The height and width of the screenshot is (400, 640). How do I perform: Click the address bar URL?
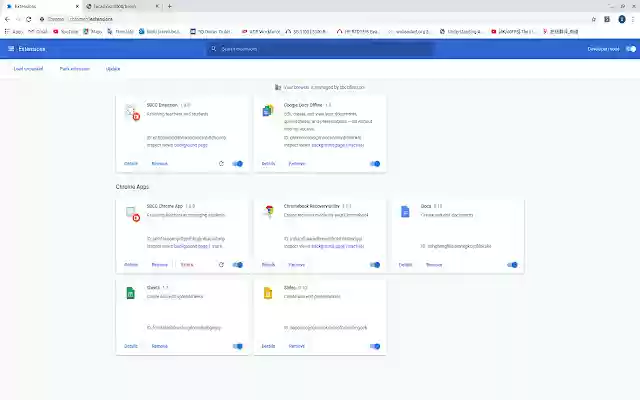click(x=91, y=19)
